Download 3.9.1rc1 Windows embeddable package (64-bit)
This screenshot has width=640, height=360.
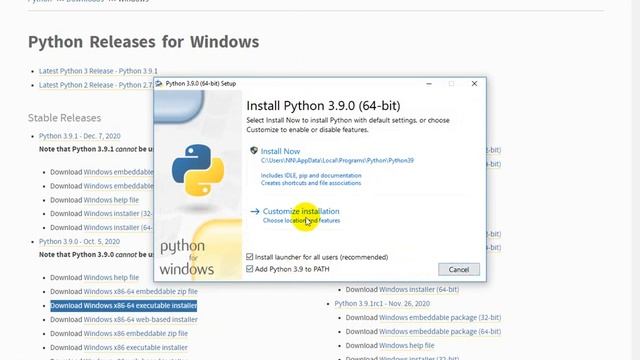tap(440, 331)
